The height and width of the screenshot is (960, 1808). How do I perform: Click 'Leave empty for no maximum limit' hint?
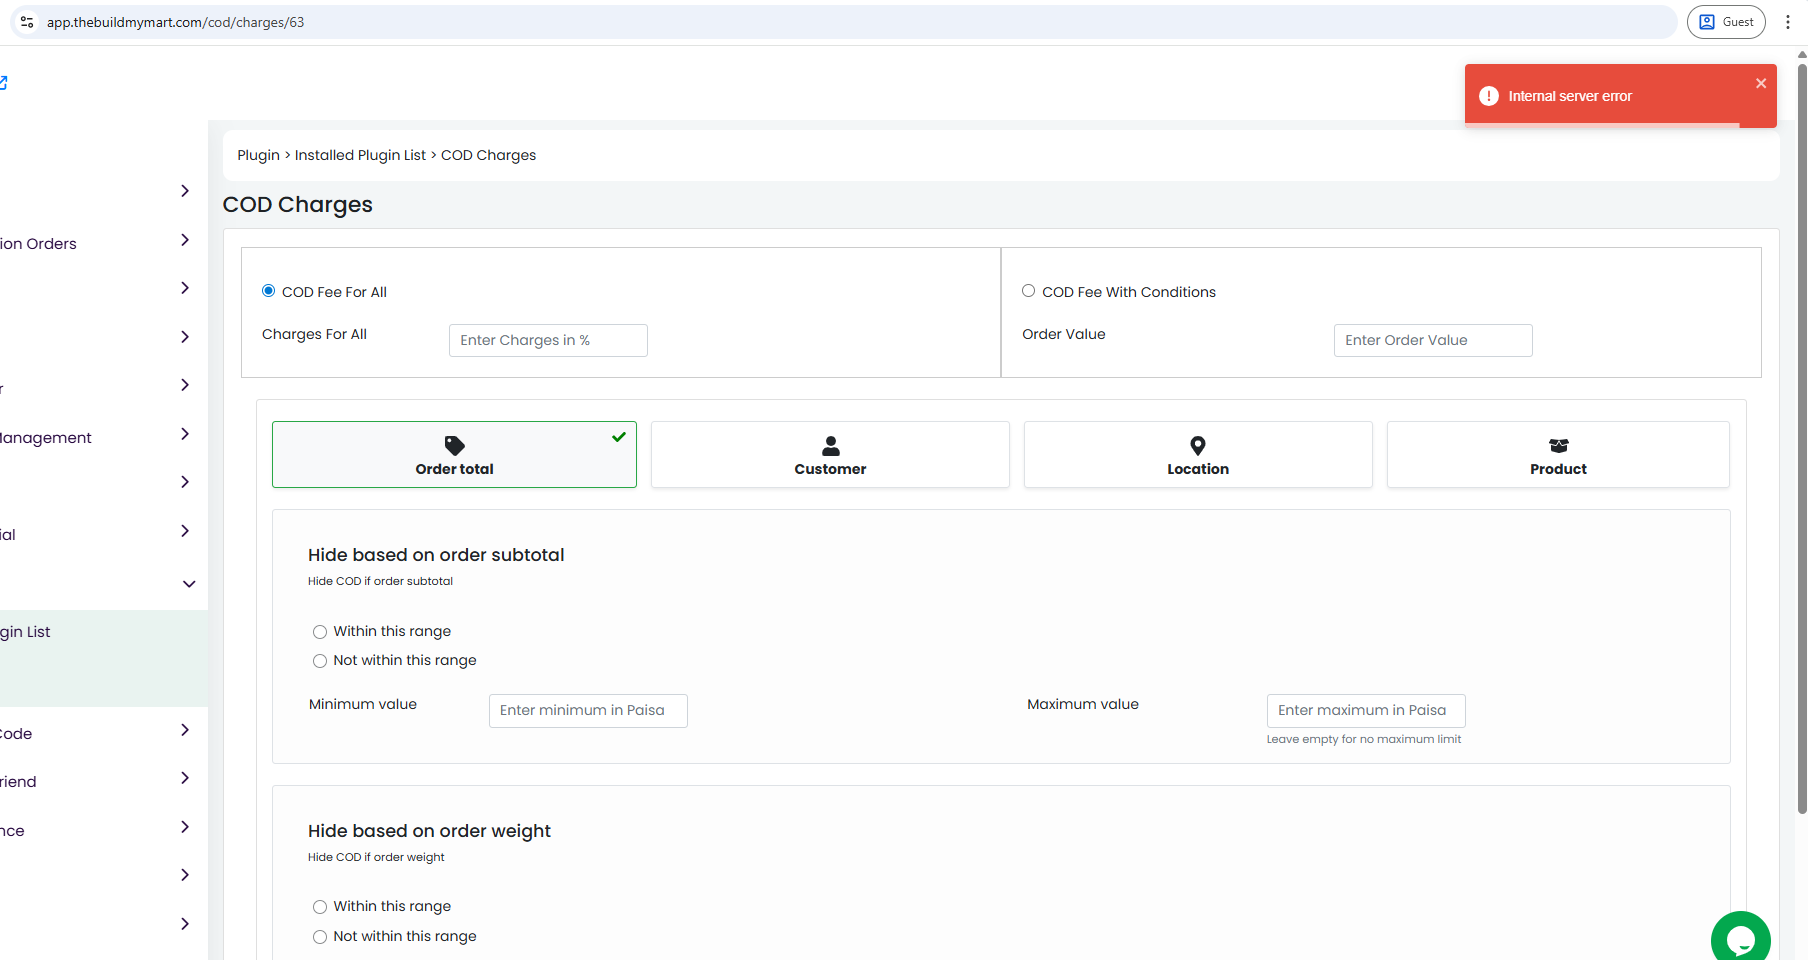[1364, 739]
